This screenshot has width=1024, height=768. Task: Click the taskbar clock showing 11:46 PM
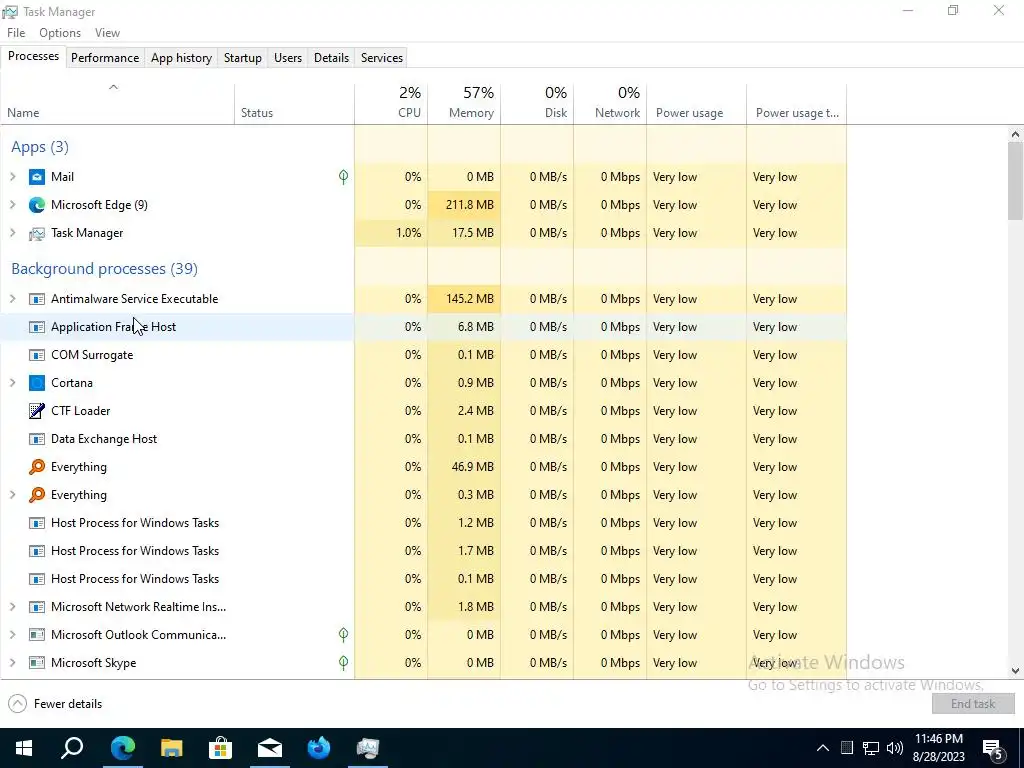[x=938, y=748]
